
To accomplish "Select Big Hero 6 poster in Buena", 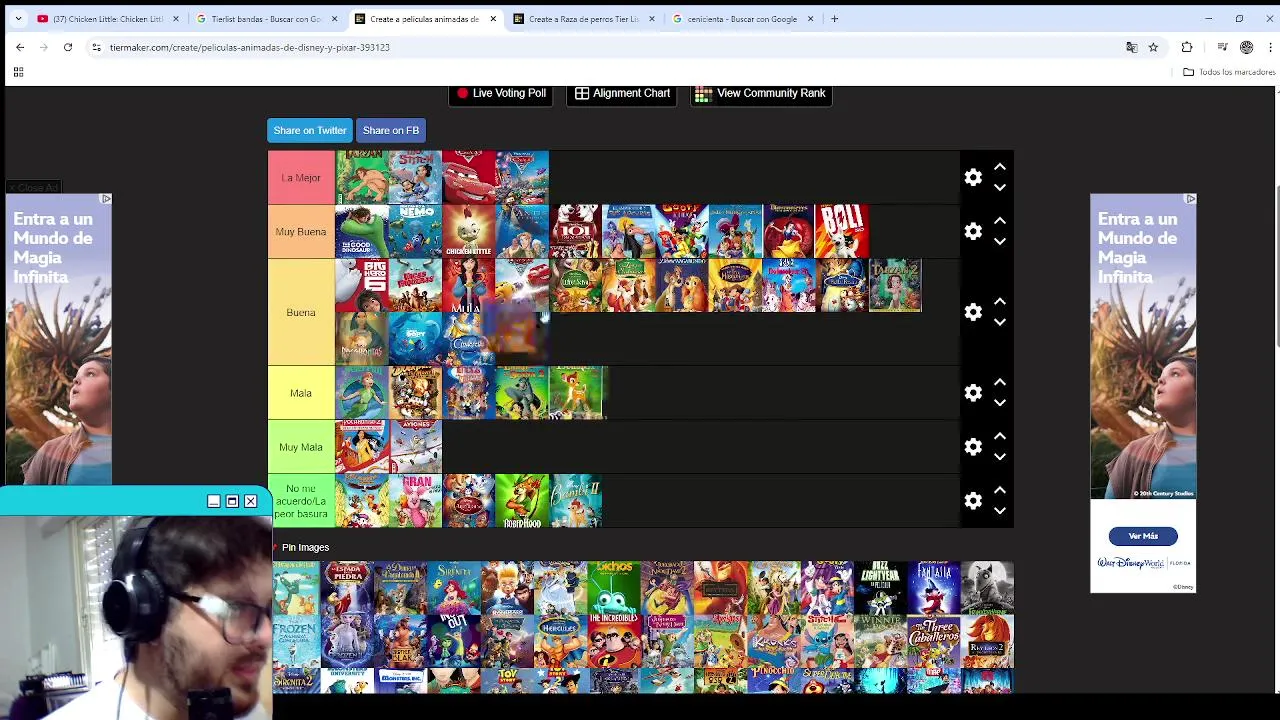I will tap(362, 286).
